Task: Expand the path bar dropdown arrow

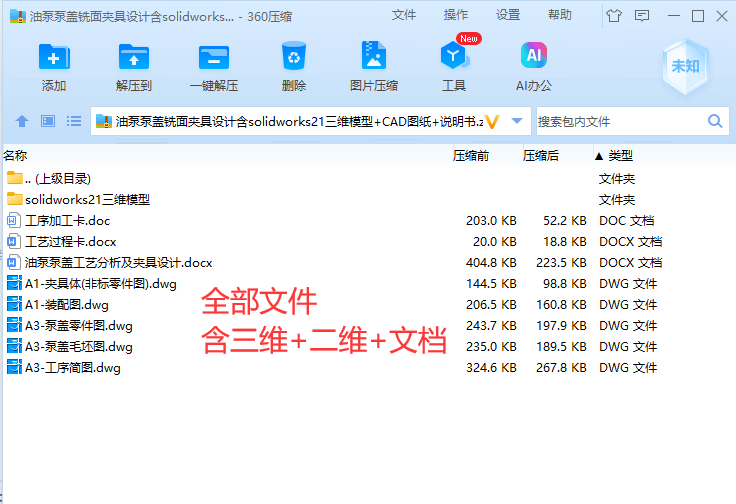Action: (517, 121)
